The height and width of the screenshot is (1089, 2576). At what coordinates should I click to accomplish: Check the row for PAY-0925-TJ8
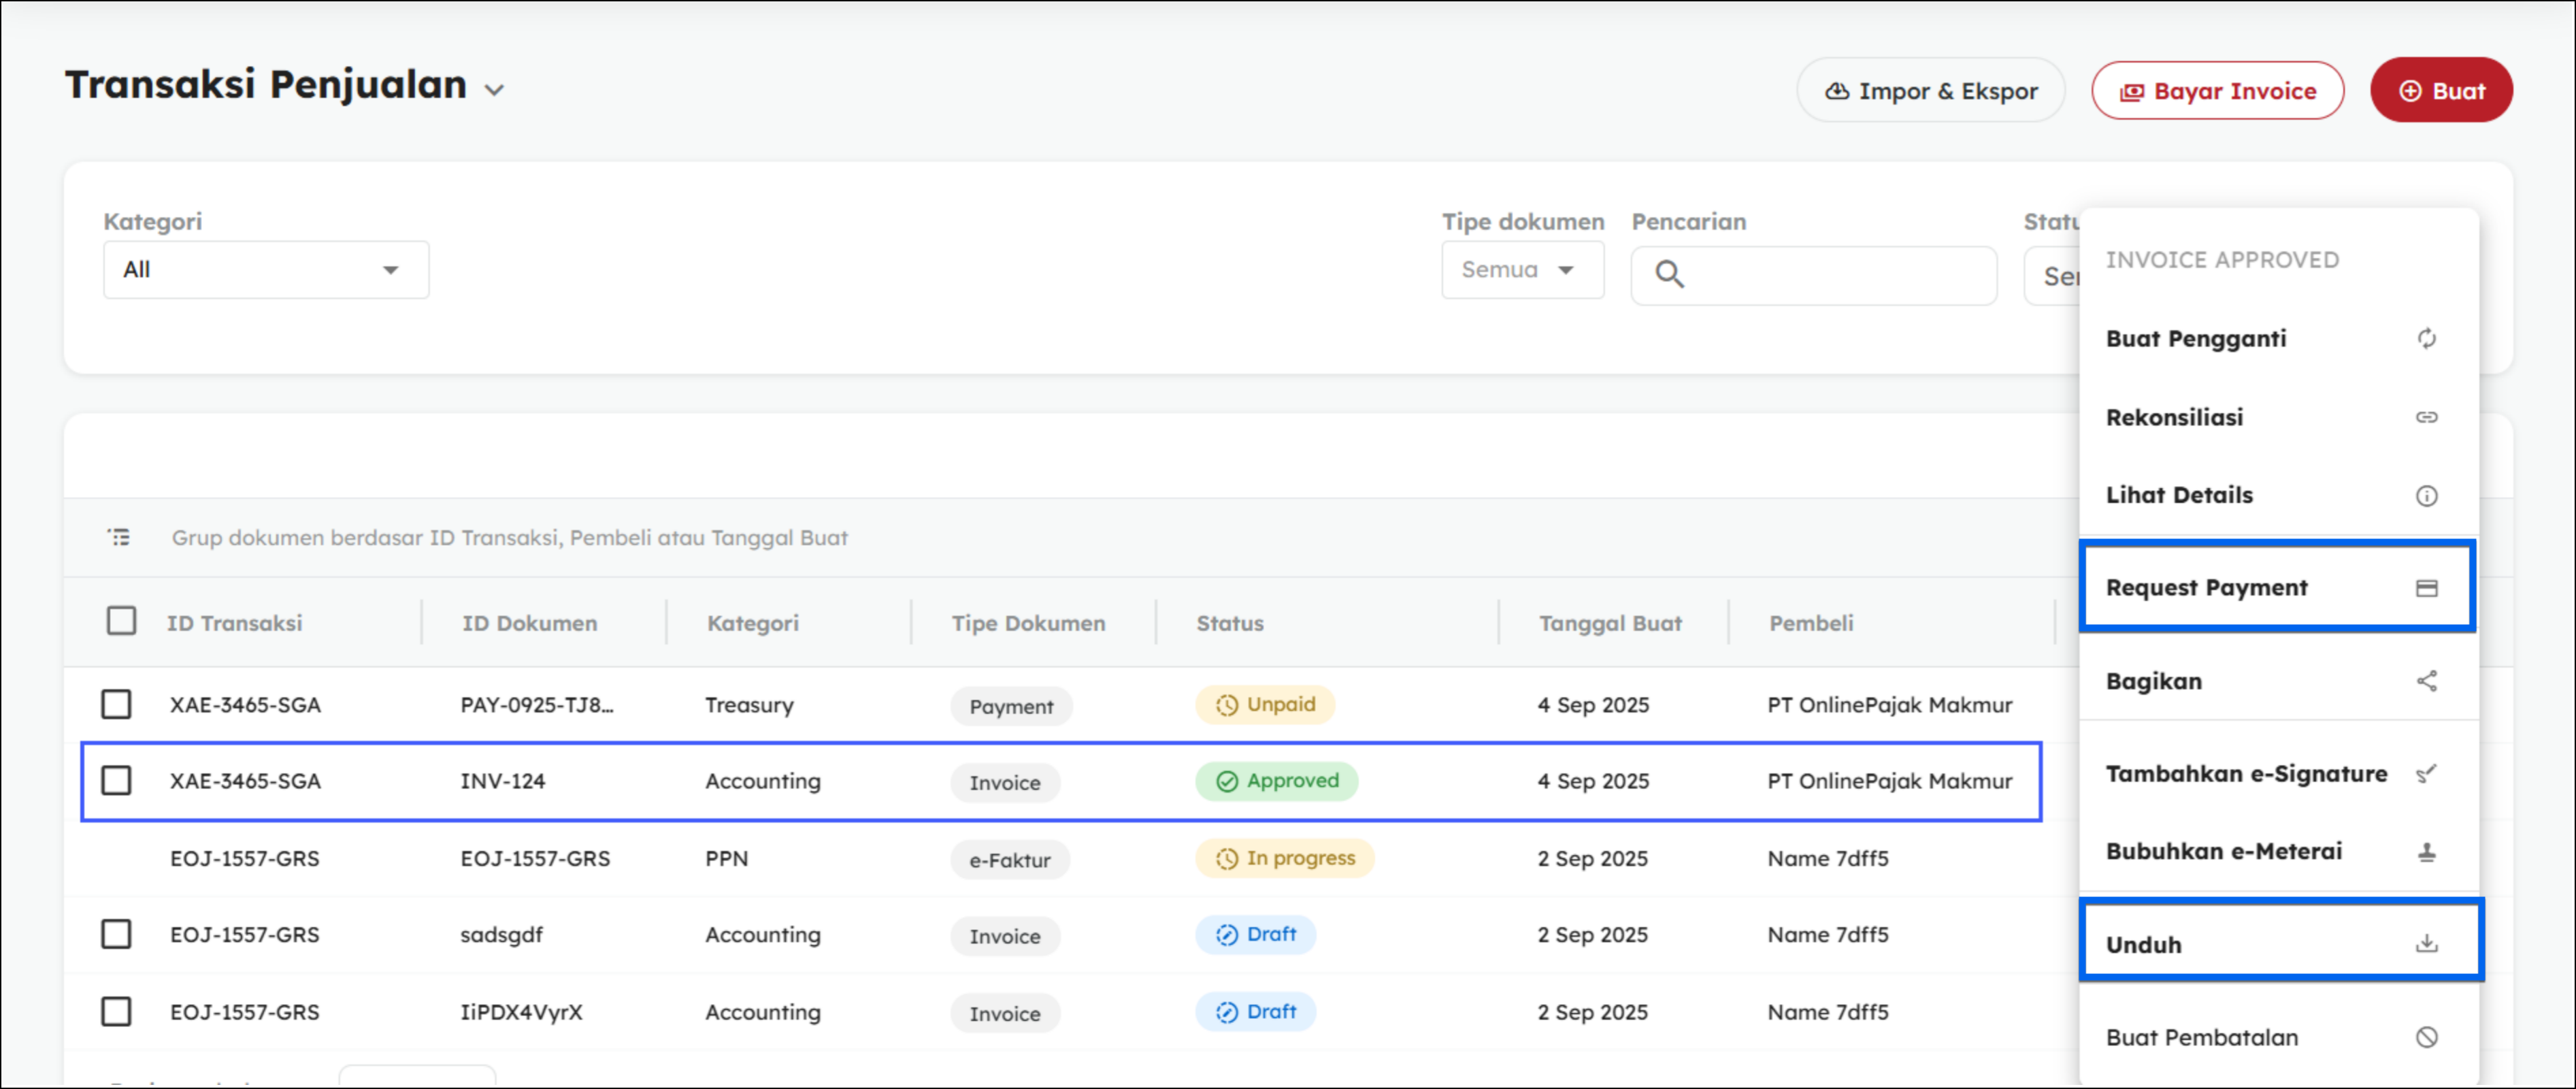[x=116, y=704]
